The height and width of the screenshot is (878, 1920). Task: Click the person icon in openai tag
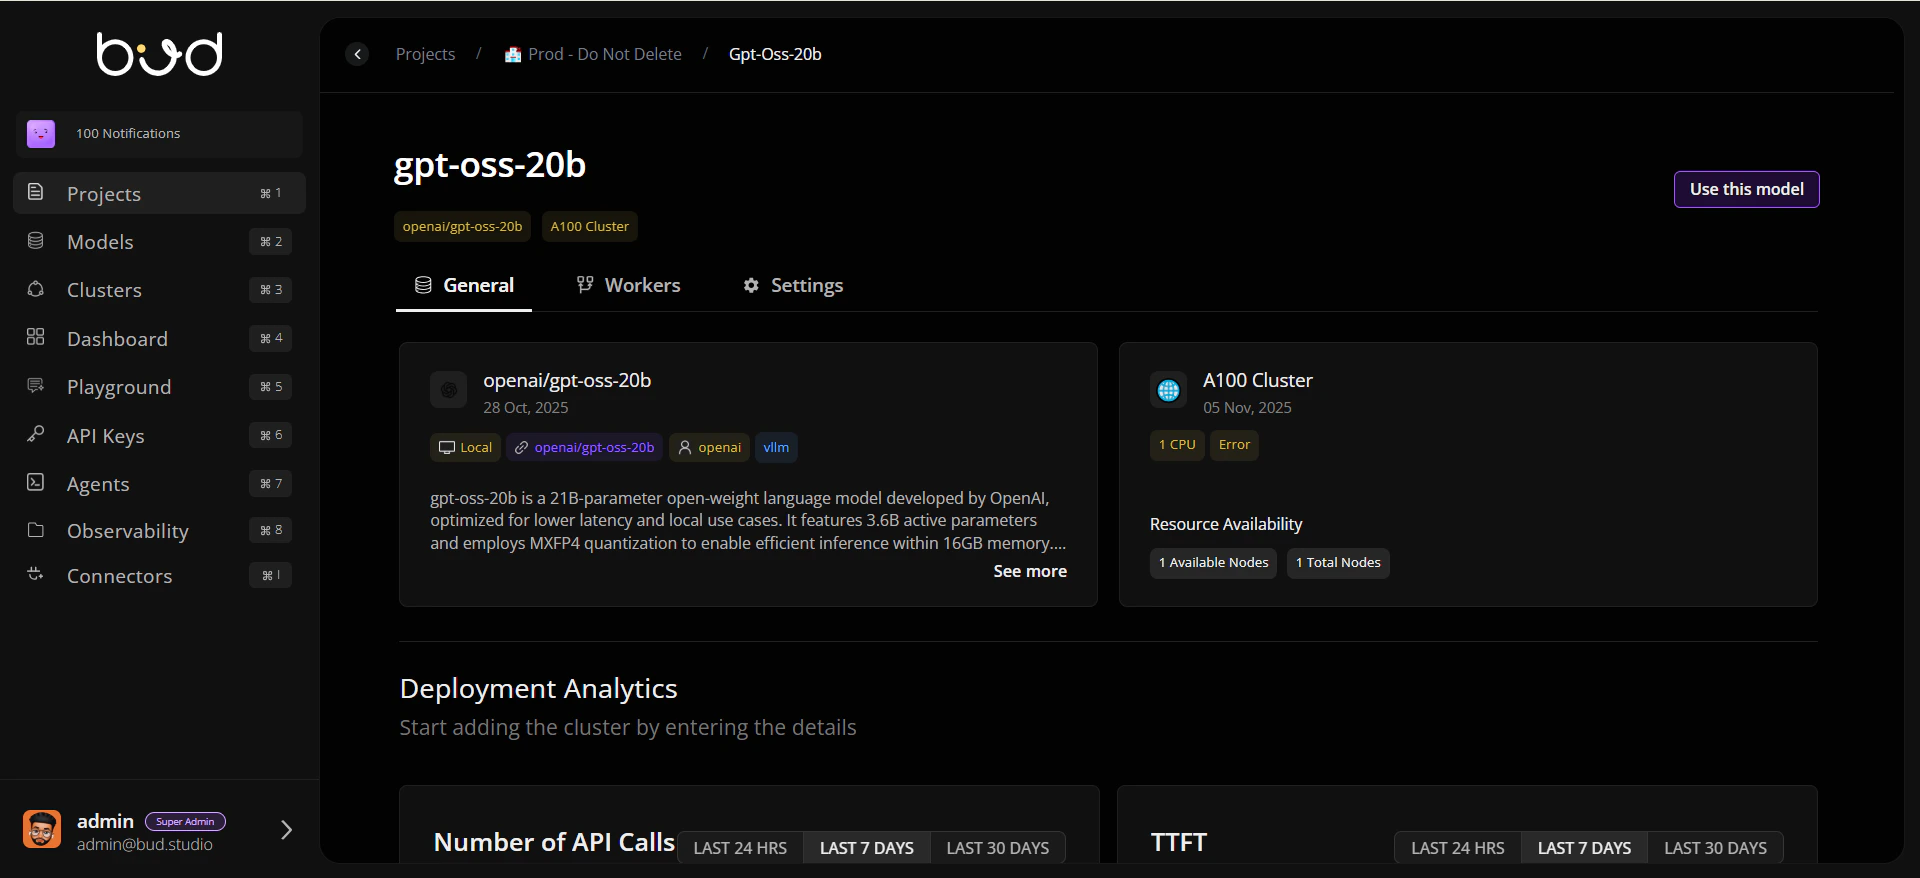tap(685, 448)
